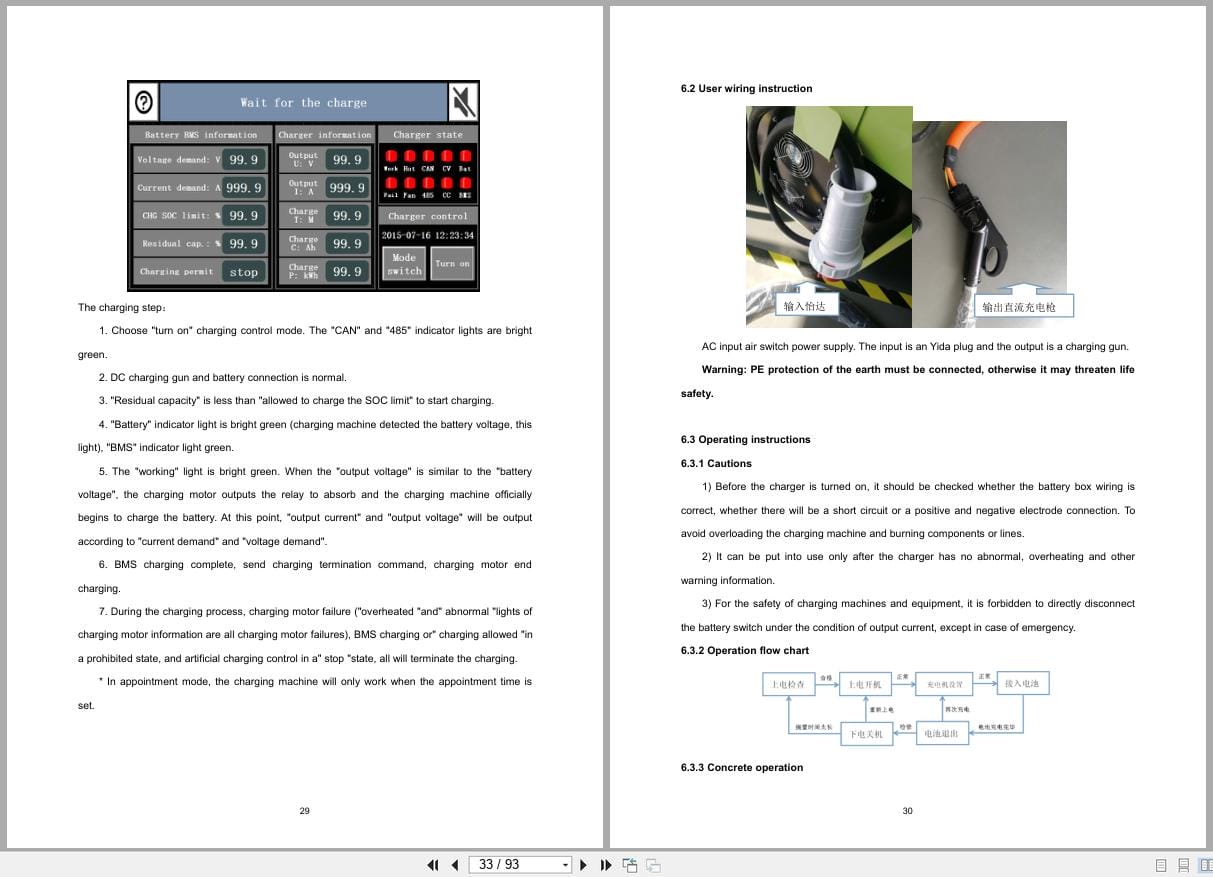Image resolution: width=1213 pixels, height=877 pixels.
Task: Click the '接入电池' flowchart box
Action: [x=1022, y=684]
